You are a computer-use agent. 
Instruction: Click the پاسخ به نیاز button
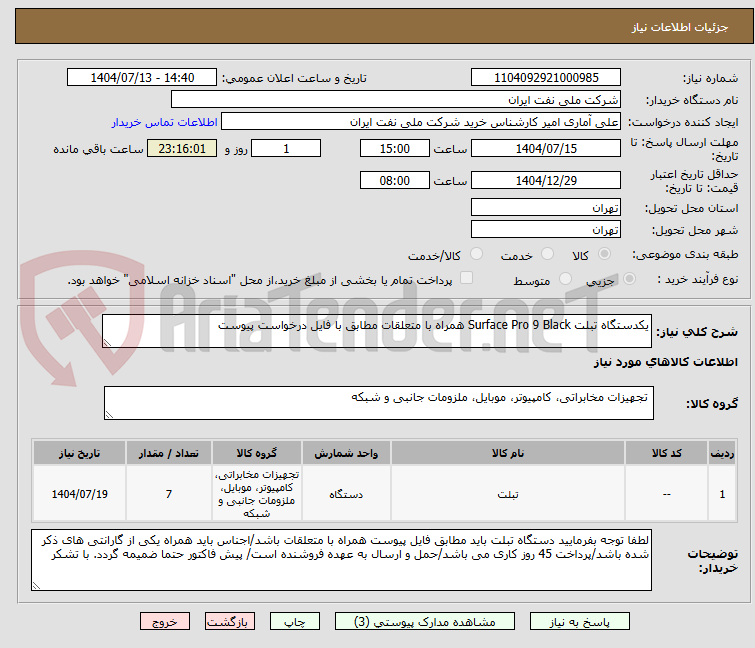[x=579, y=622]
